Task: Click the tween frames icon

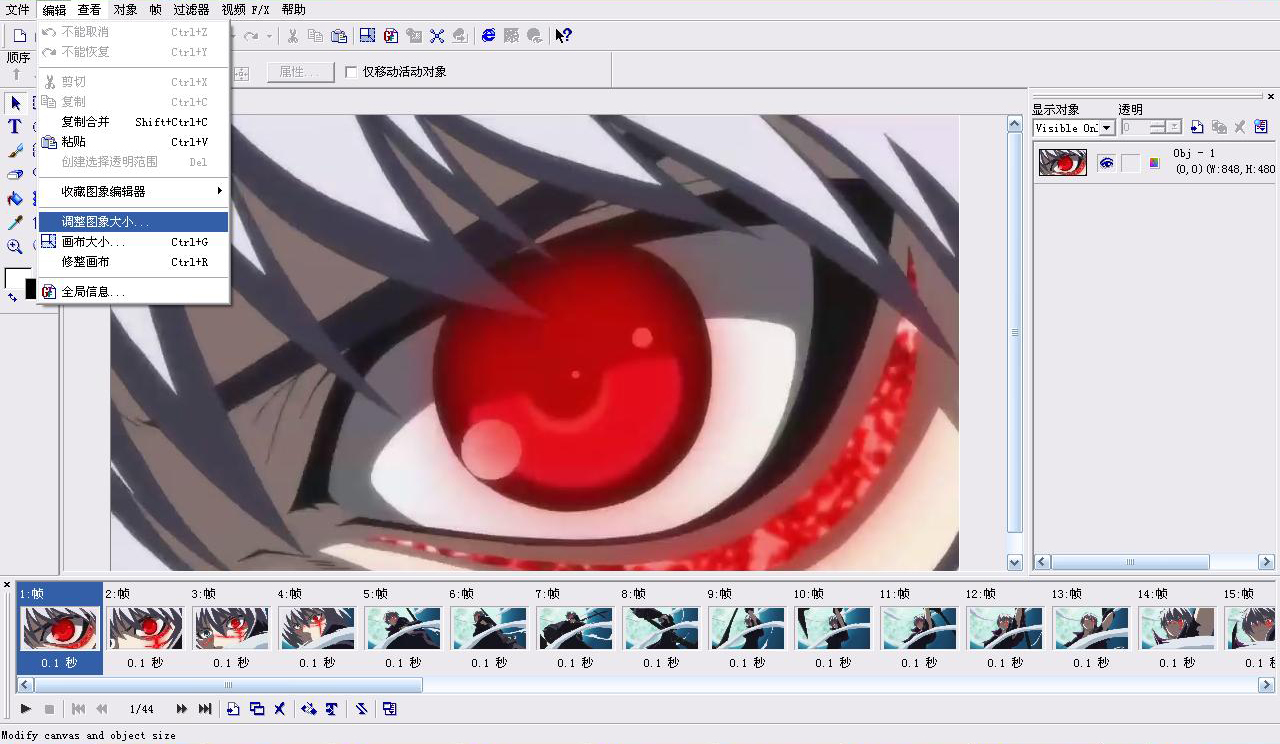Action: click(308, 709)
